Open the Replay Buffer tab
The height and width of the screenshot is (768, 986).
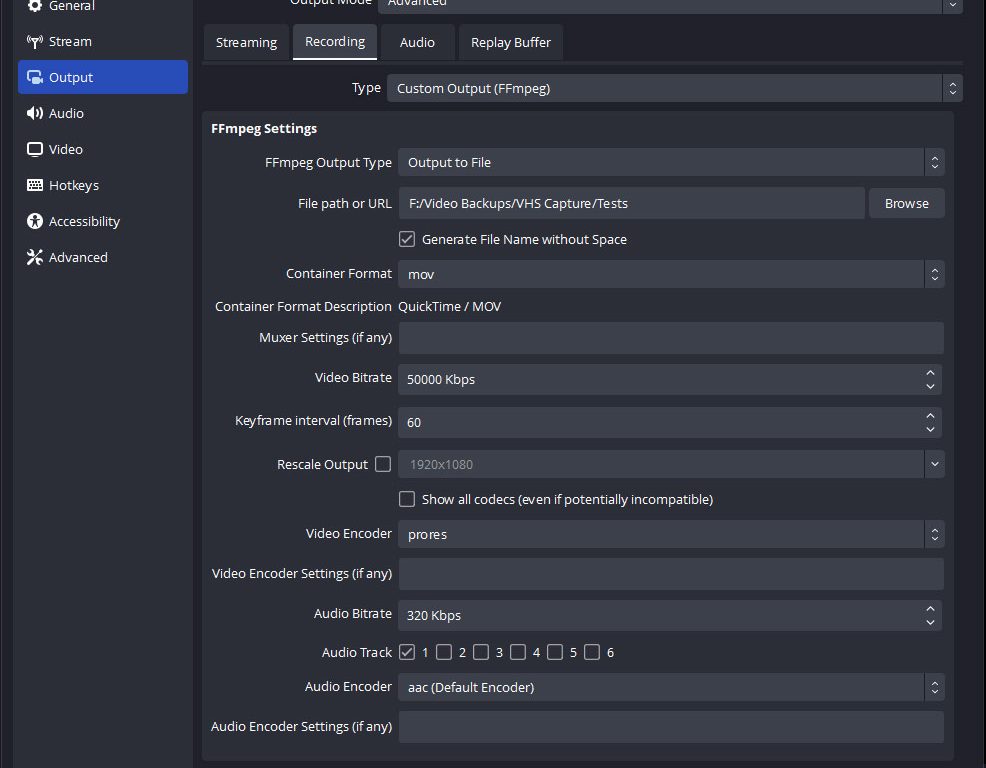pyautogui.click(x=511, y=43)
